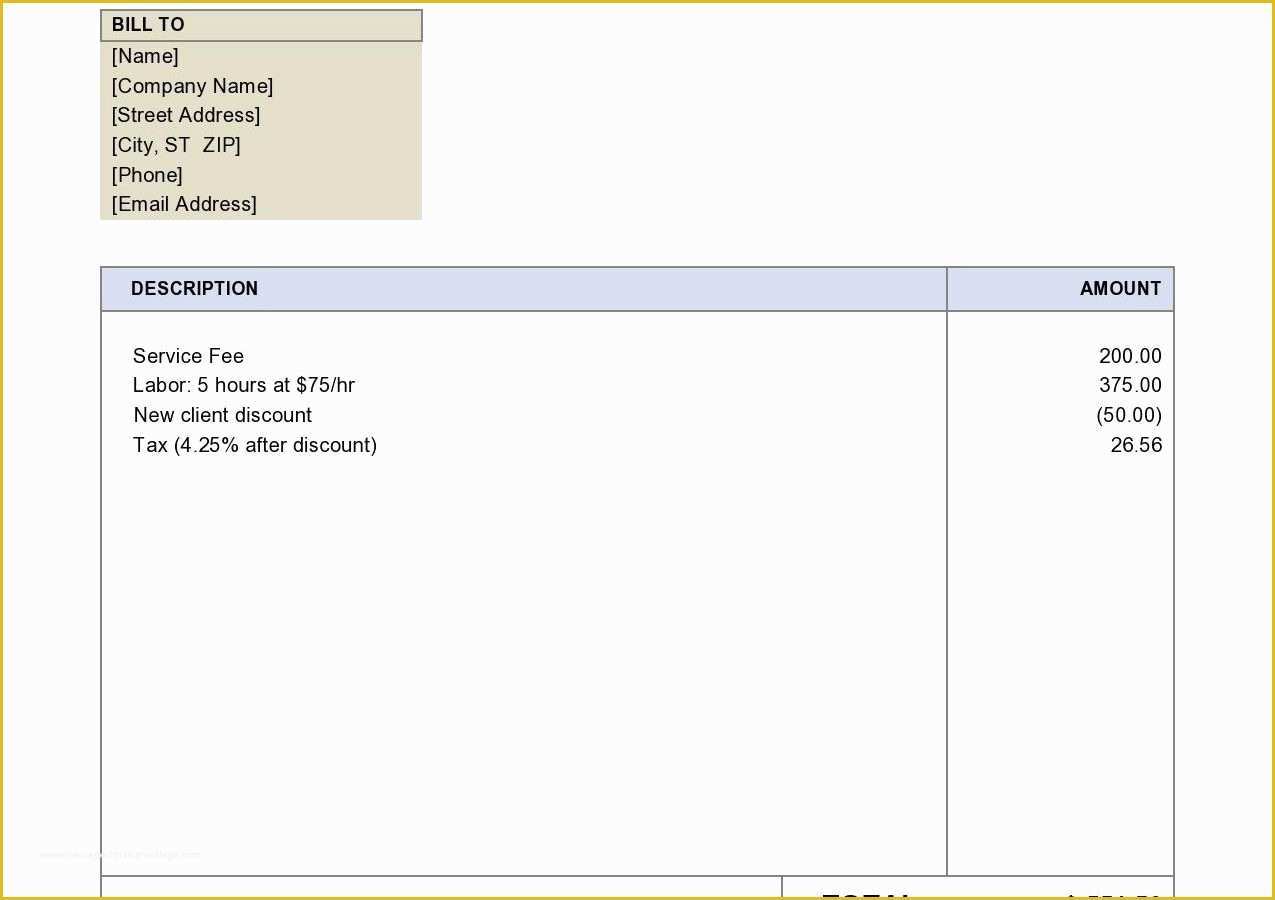Image resolution: width=1275 pixels, height=900 pixels.
Task: Click the [Name] placeholder field
Action: pos(145,56)
